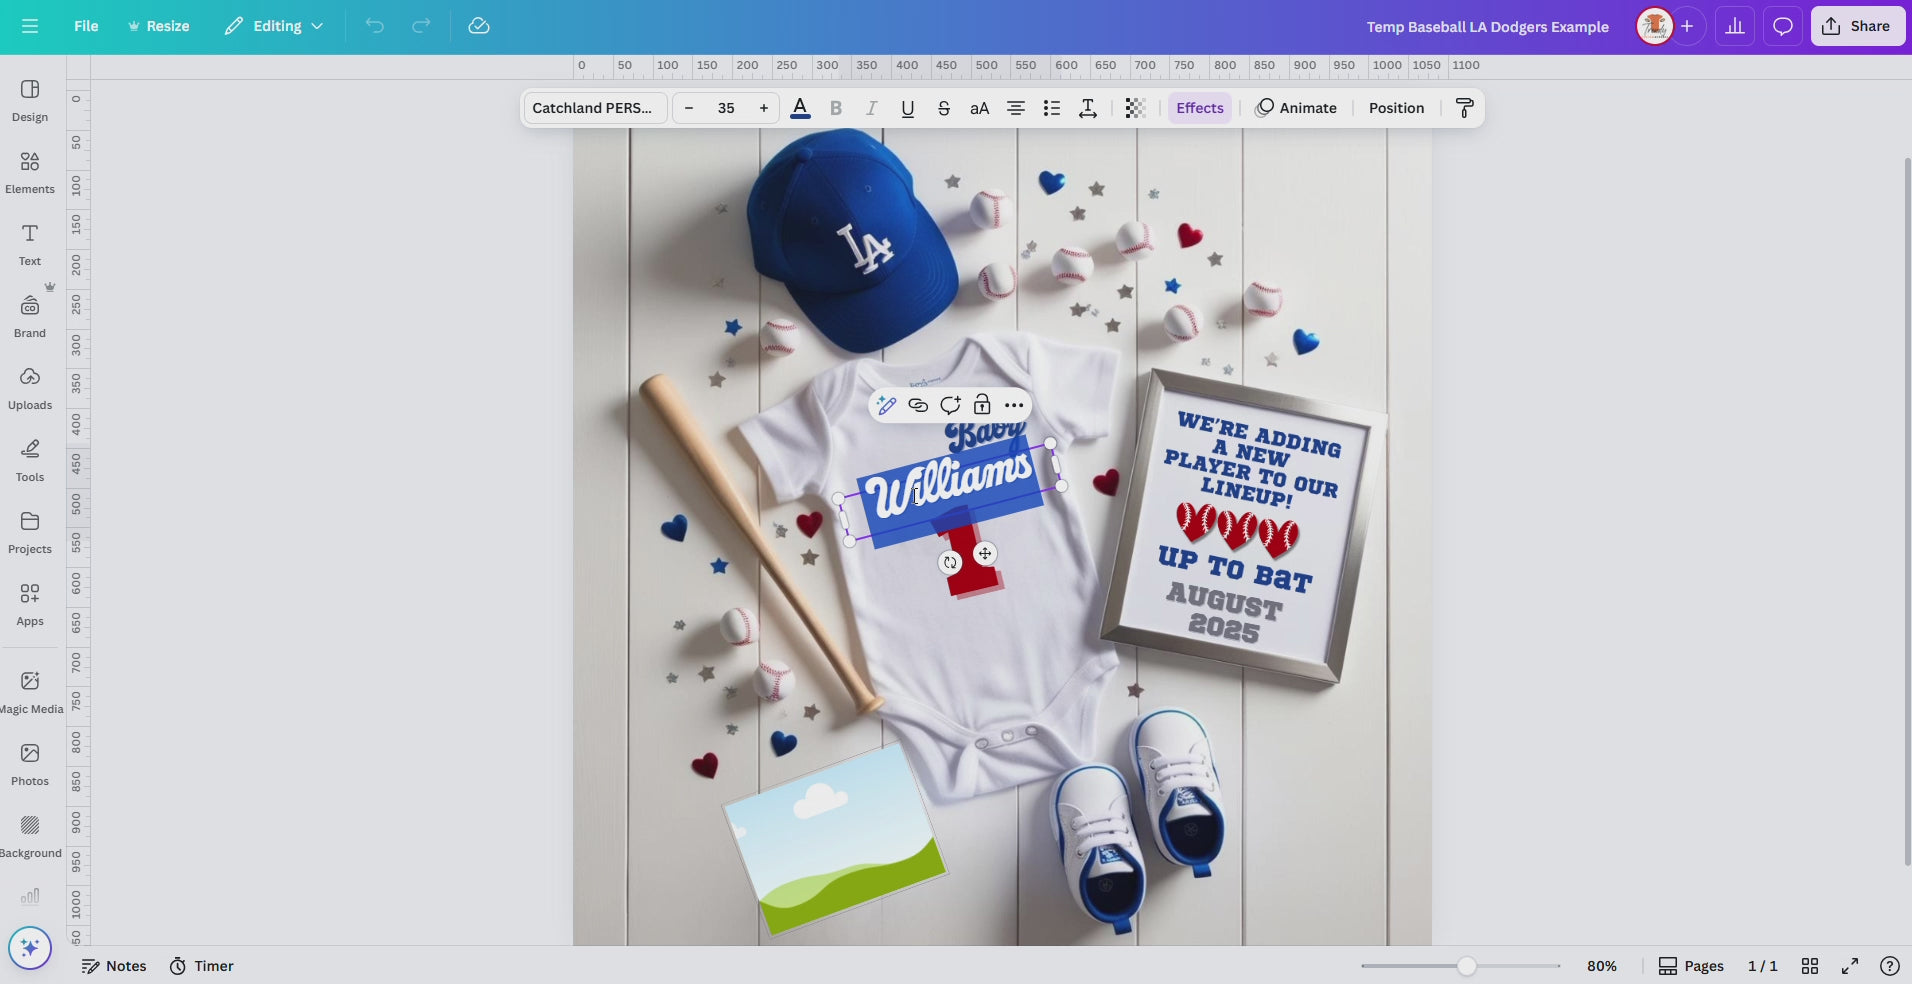Expand the more options ellipsis menu
Image resolution: width=1912 pixels, height=984 pixels.
[1014, 405]
